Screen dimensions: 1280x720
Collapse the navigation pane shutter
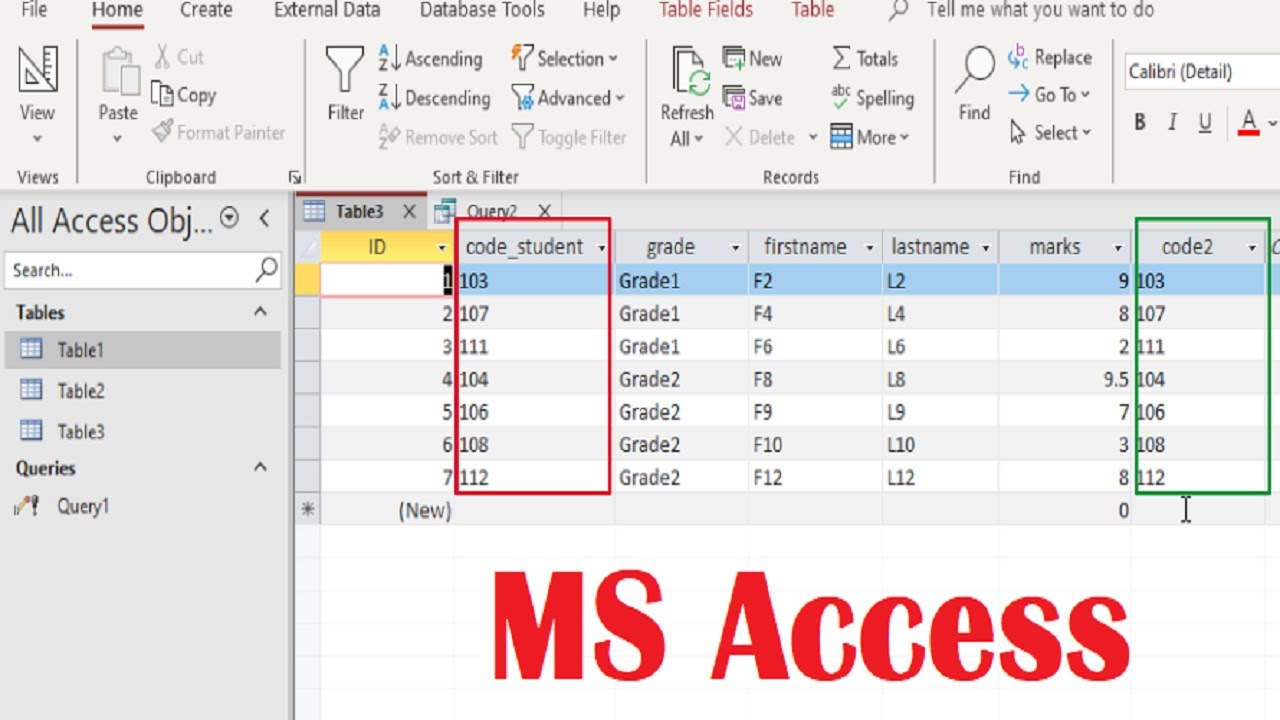(x=264, y=218)
